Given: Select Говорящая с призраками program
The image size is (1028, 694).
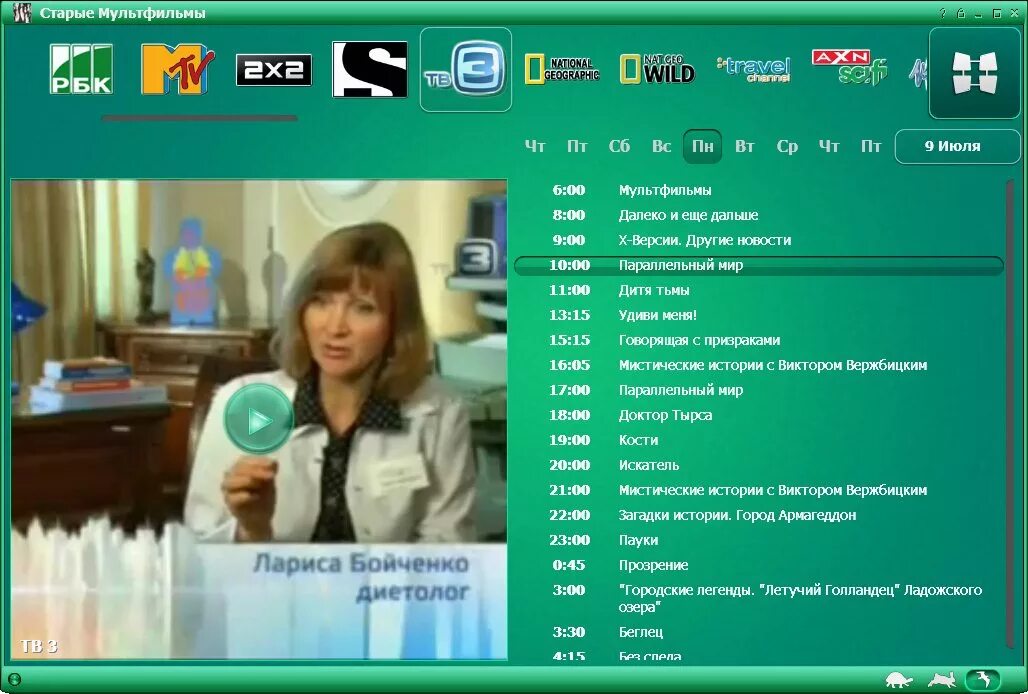Looking at the screenshot, I should click(759, 340).
